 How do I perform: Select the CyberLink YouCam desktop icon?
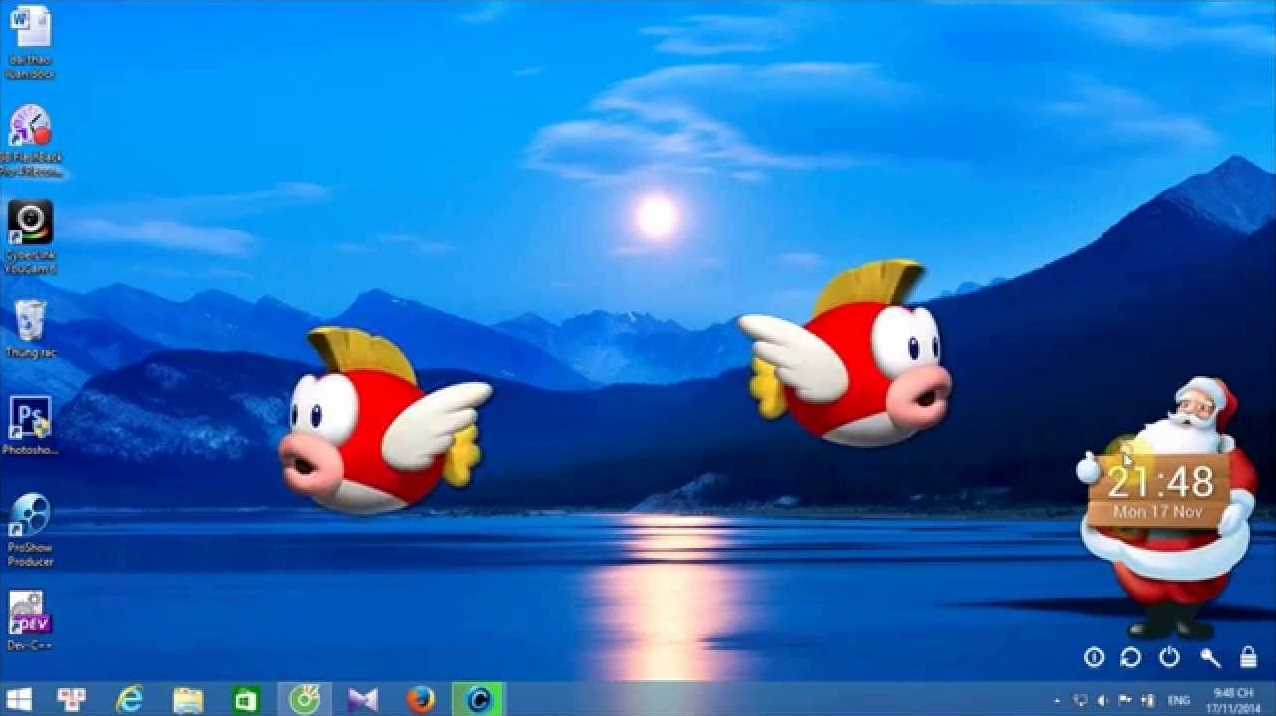coord(30,224)
